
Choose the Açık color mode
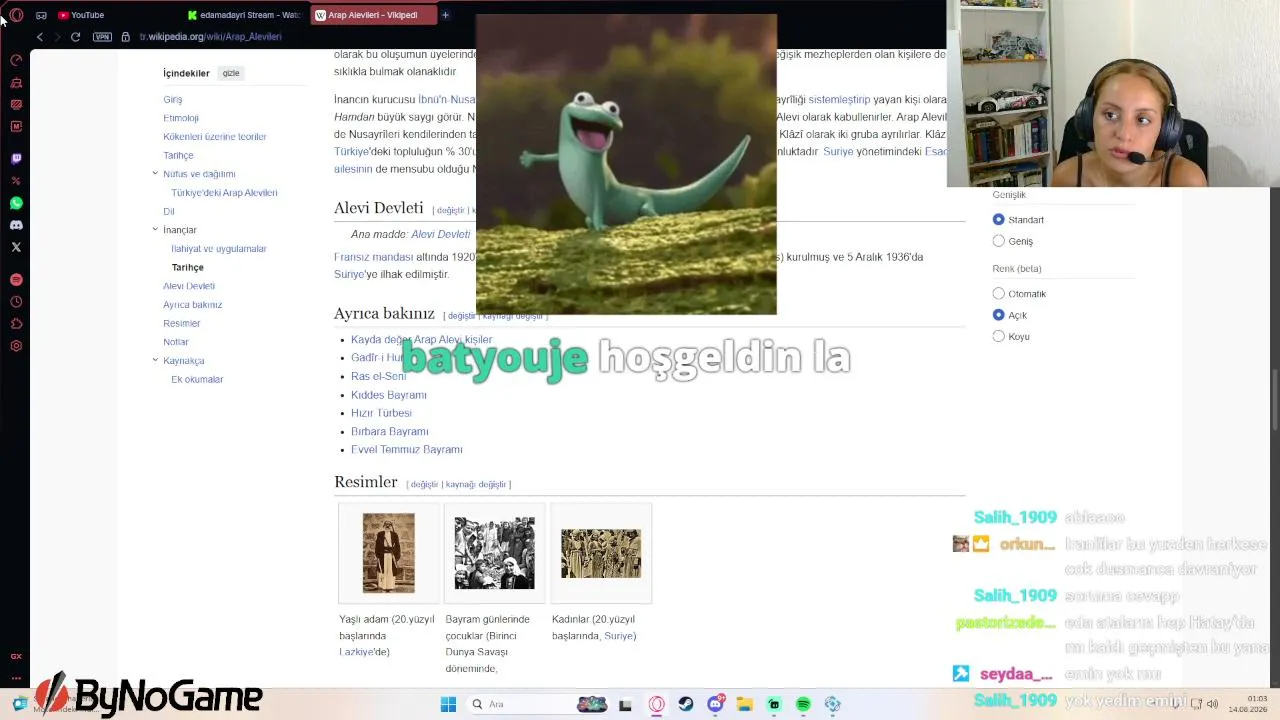(998, 315)
